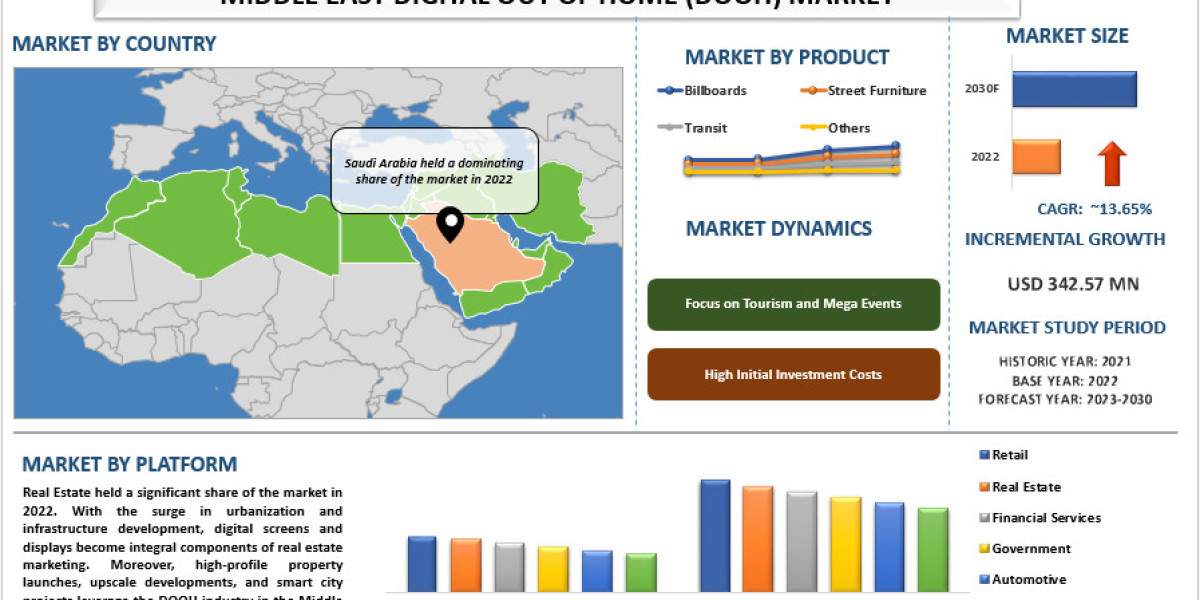The width and height of the screenshot is (1200, 600).
Task: Click the Transit gray legend line marker
Action: 670,128
